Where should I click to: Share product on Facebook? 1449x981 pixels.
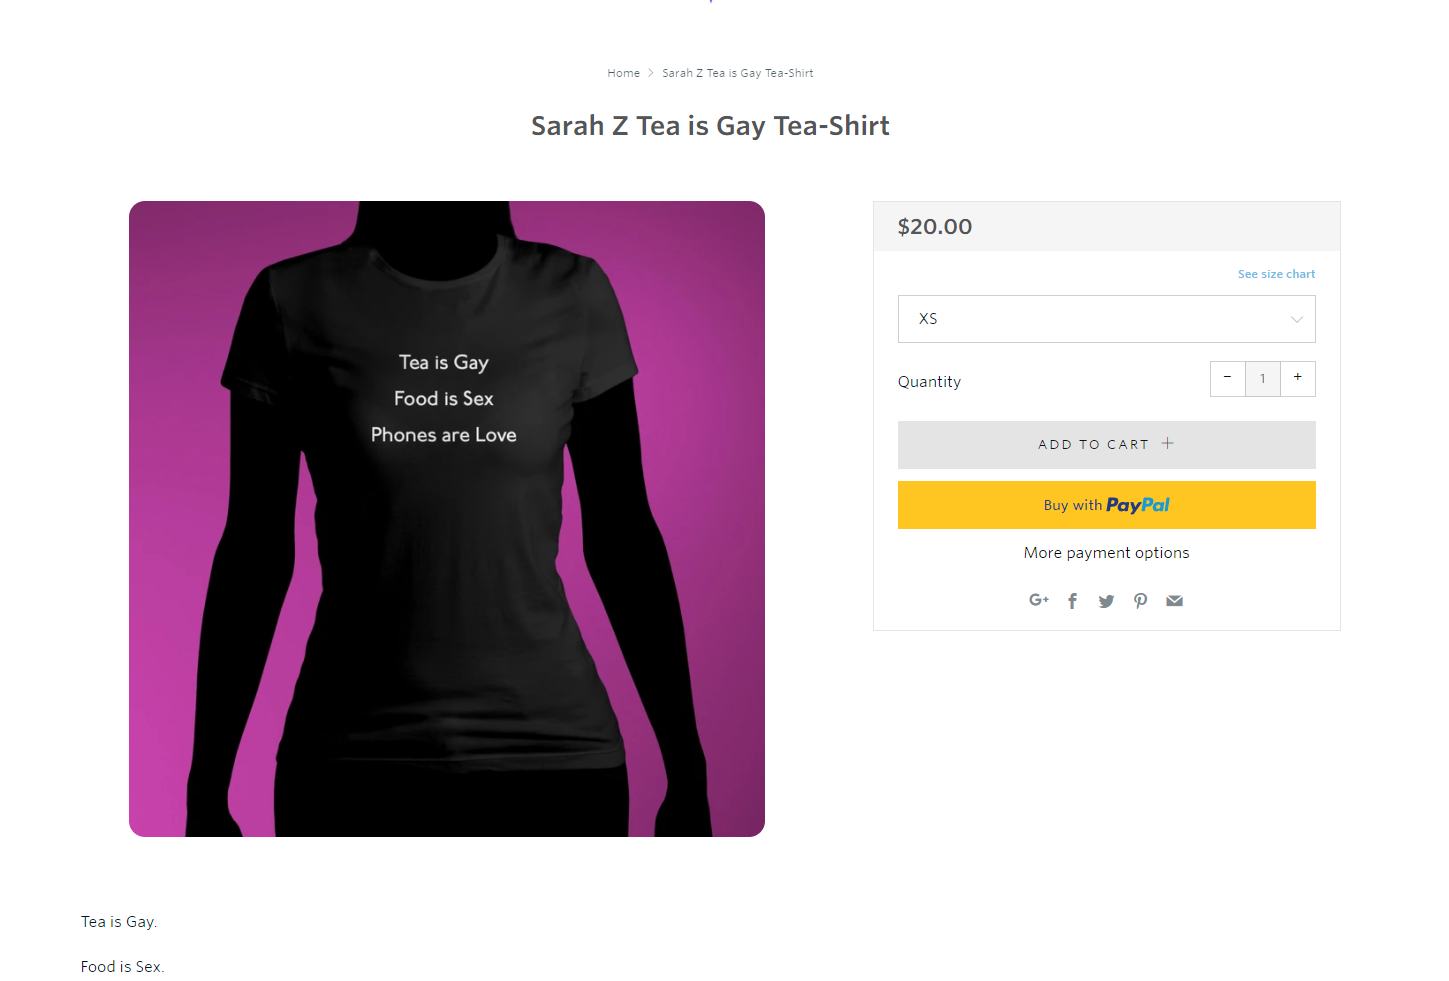1073,601
